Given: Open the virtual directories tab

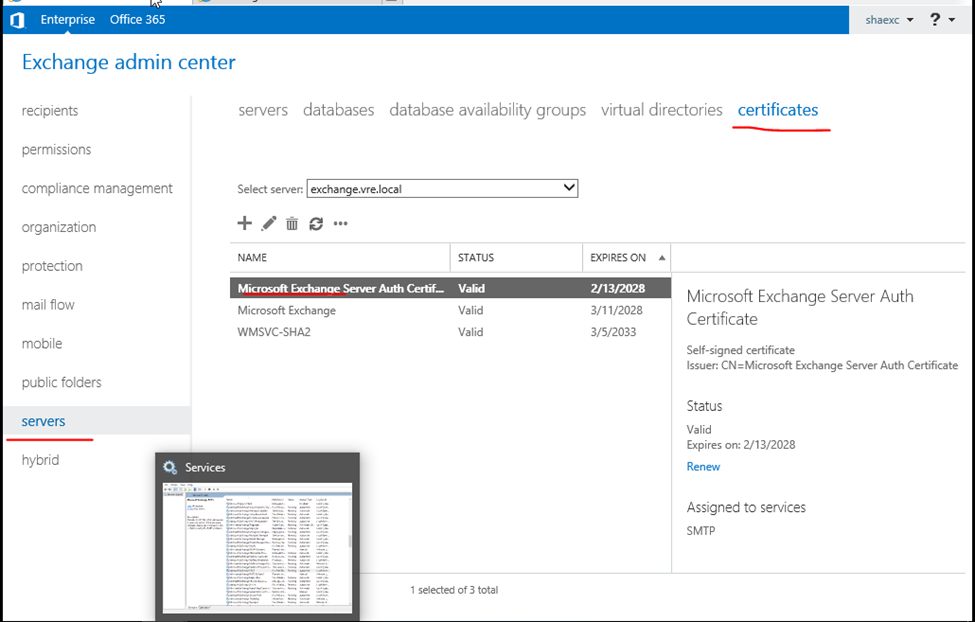Looking at the screenshot, I should 661,110.
